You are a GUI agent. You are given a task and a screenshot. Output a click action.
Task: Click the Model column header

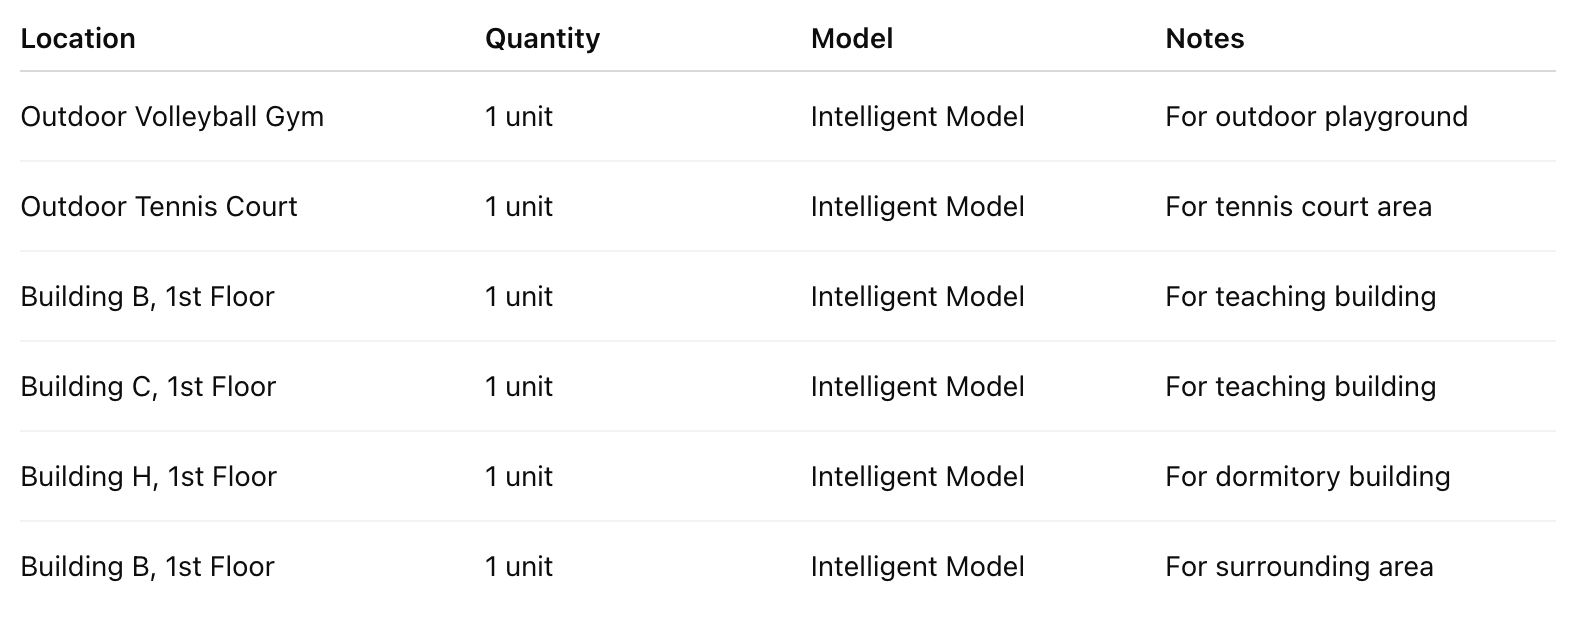click(851, 39)
